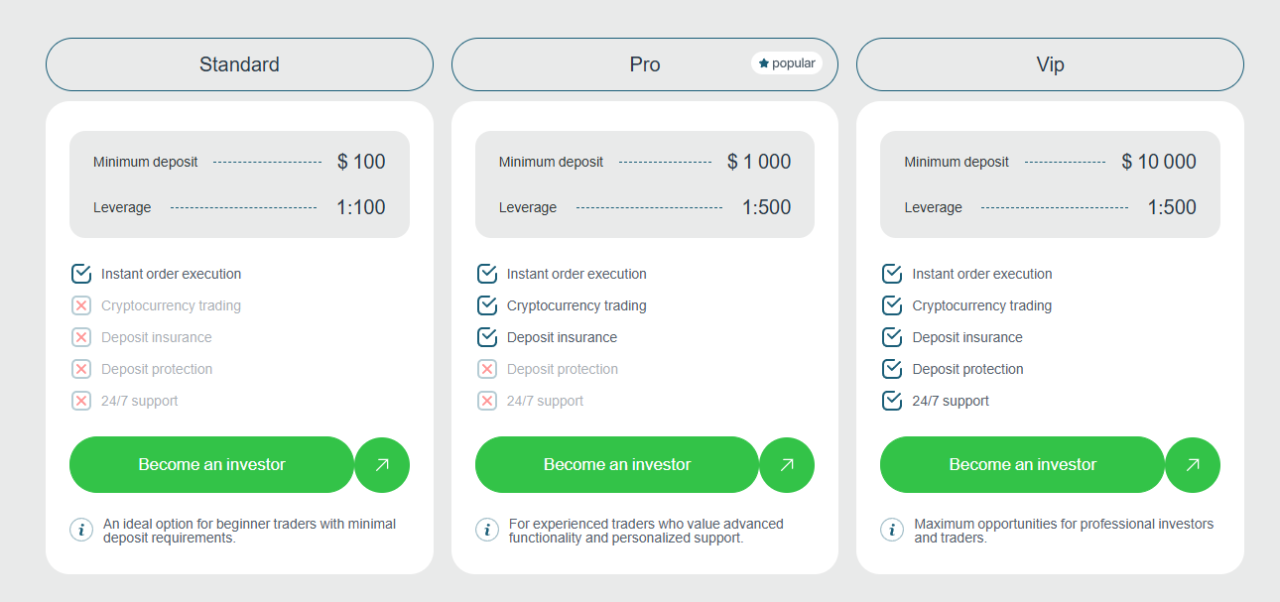Click the info icon under Pro plan
Screen dimensions: 1280x602
pyautogui.click(x=487, y=530)
